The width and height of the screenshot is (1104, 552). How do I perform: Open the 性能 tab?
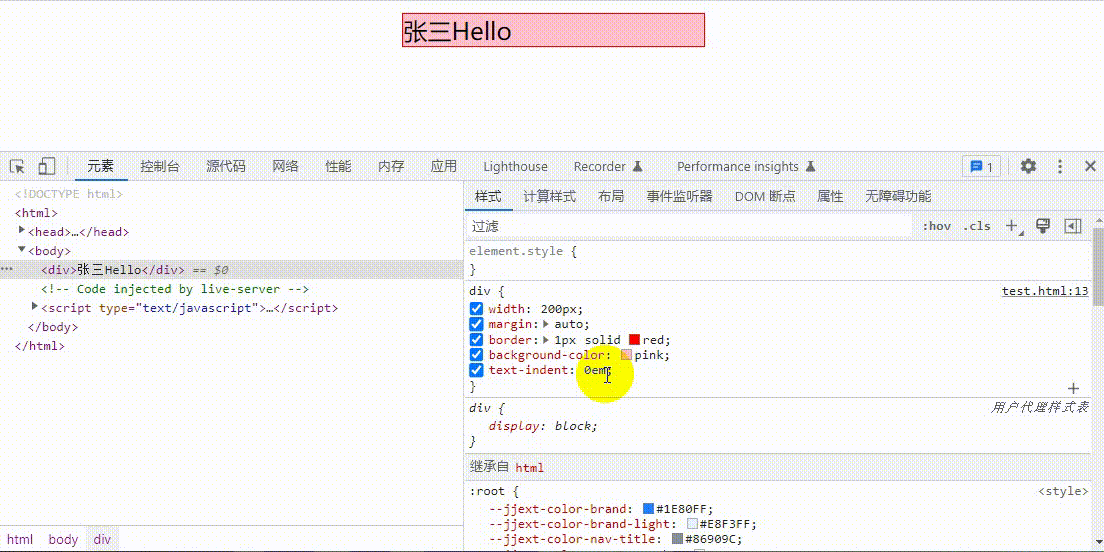click(338, 167)
